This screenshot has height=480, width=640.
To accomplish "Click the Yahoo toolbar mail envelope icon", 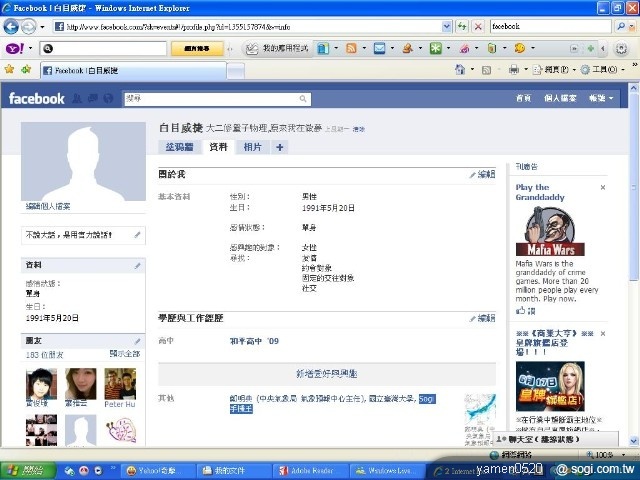I will click(379, 49).
